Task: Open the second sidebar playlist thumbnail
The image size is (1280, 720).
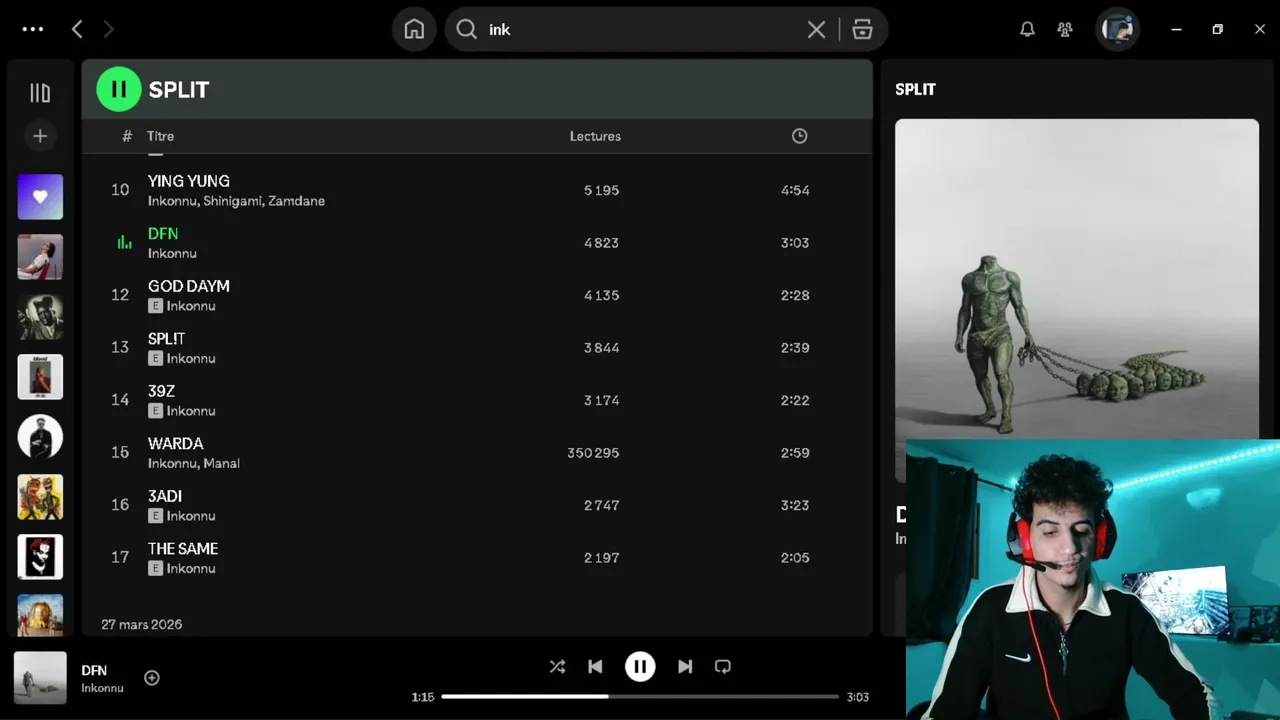Action: (x=40, y=257)
